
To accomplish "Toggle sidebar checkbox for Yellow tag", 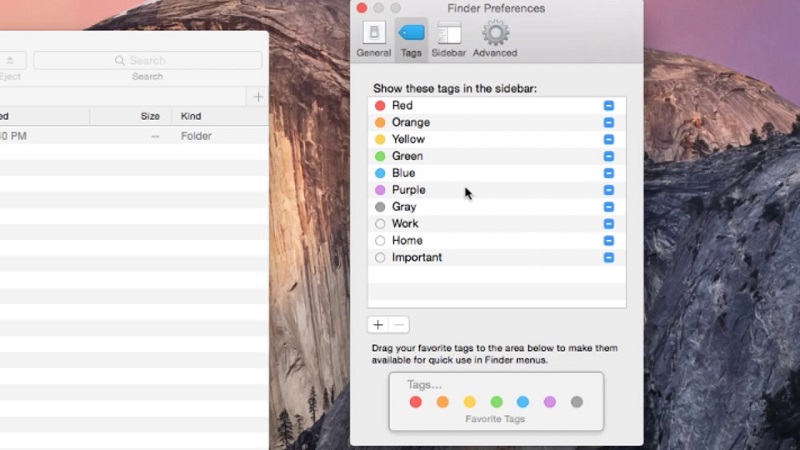I will 609,139.
